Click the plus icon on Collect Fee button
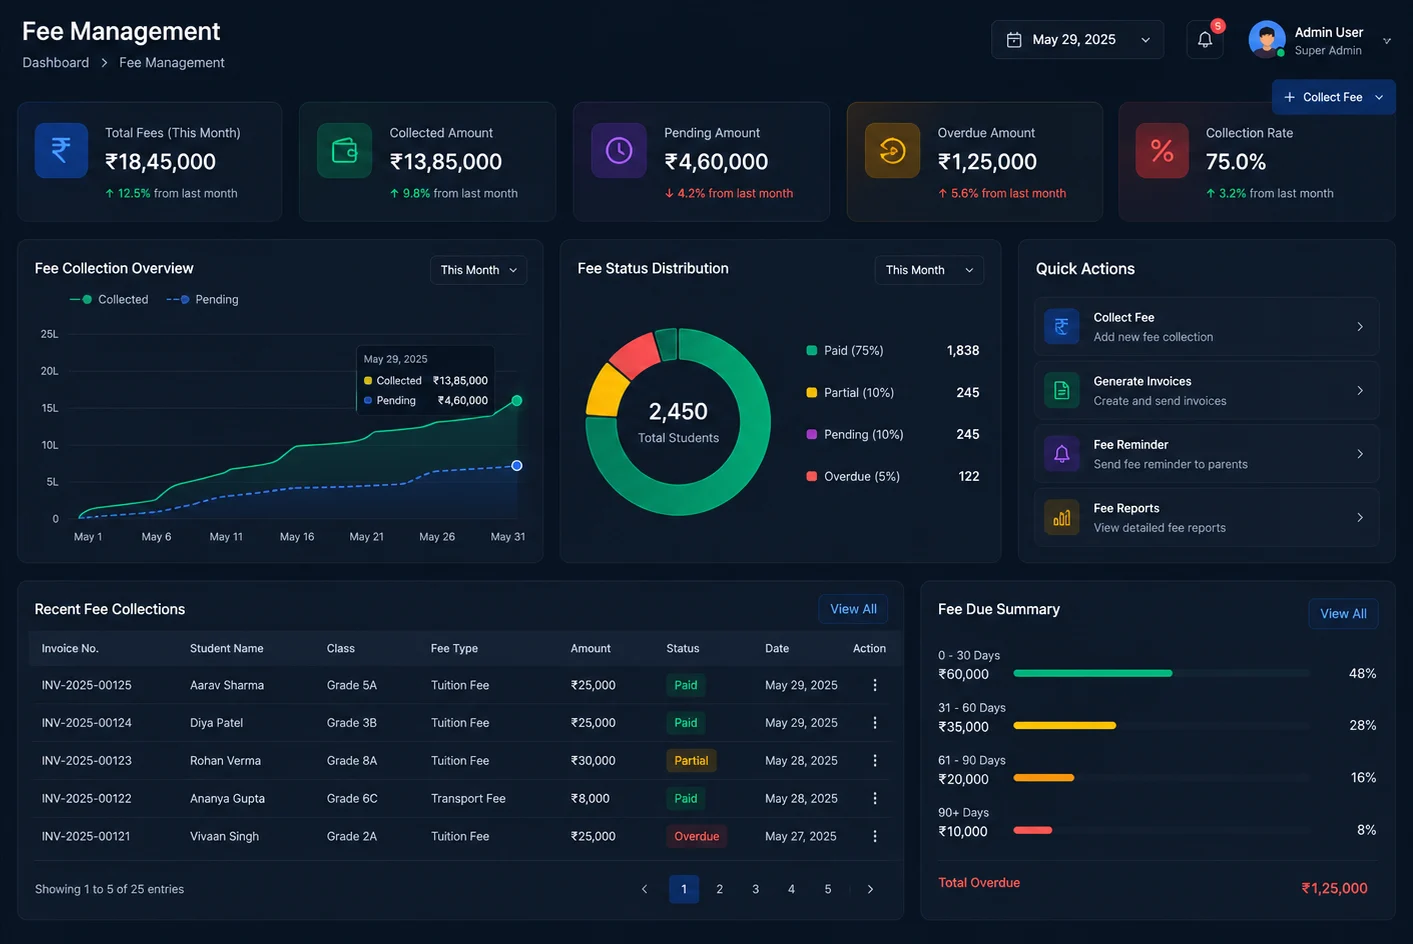Screen dimensions: 1413x944 coord(1289,97)
